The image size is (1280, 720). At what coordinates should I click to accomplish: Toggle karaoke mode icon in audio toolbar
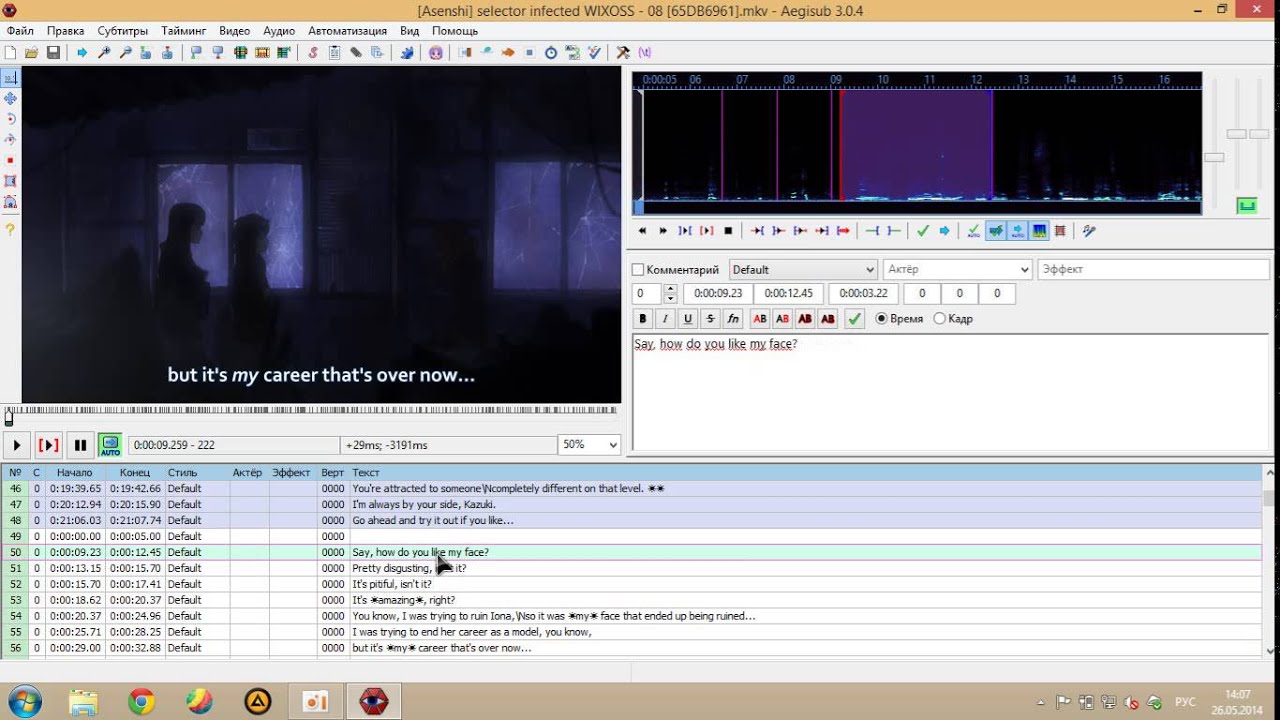[x=1090, y=231]
